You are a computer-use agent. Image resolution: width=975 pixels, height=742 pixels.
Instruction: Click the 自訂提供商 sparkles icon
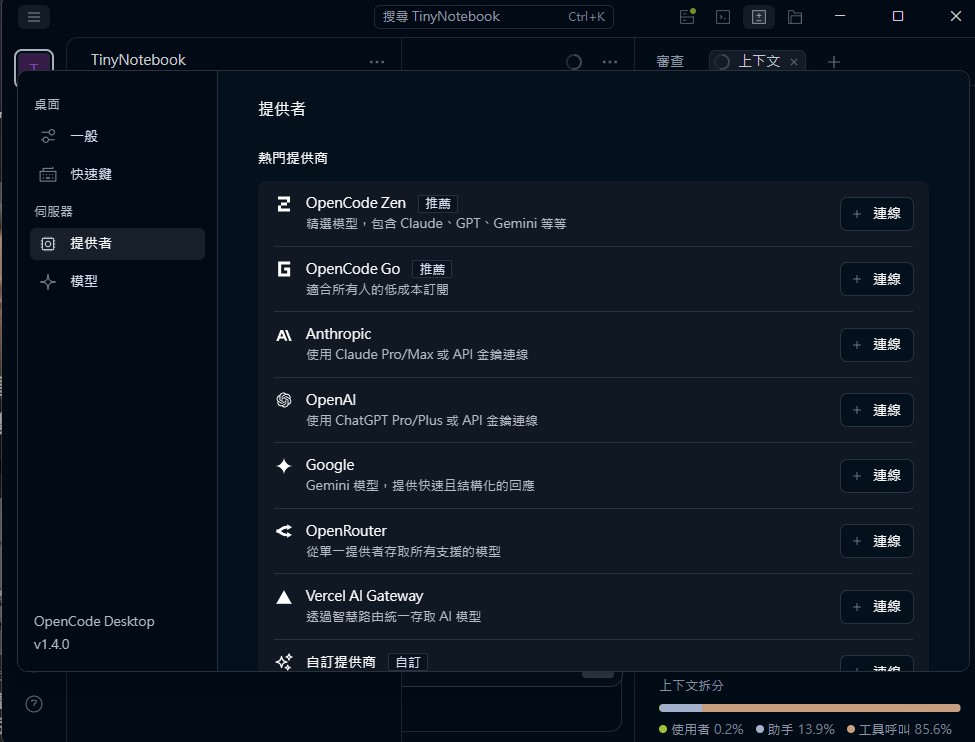tap(284, 662)
